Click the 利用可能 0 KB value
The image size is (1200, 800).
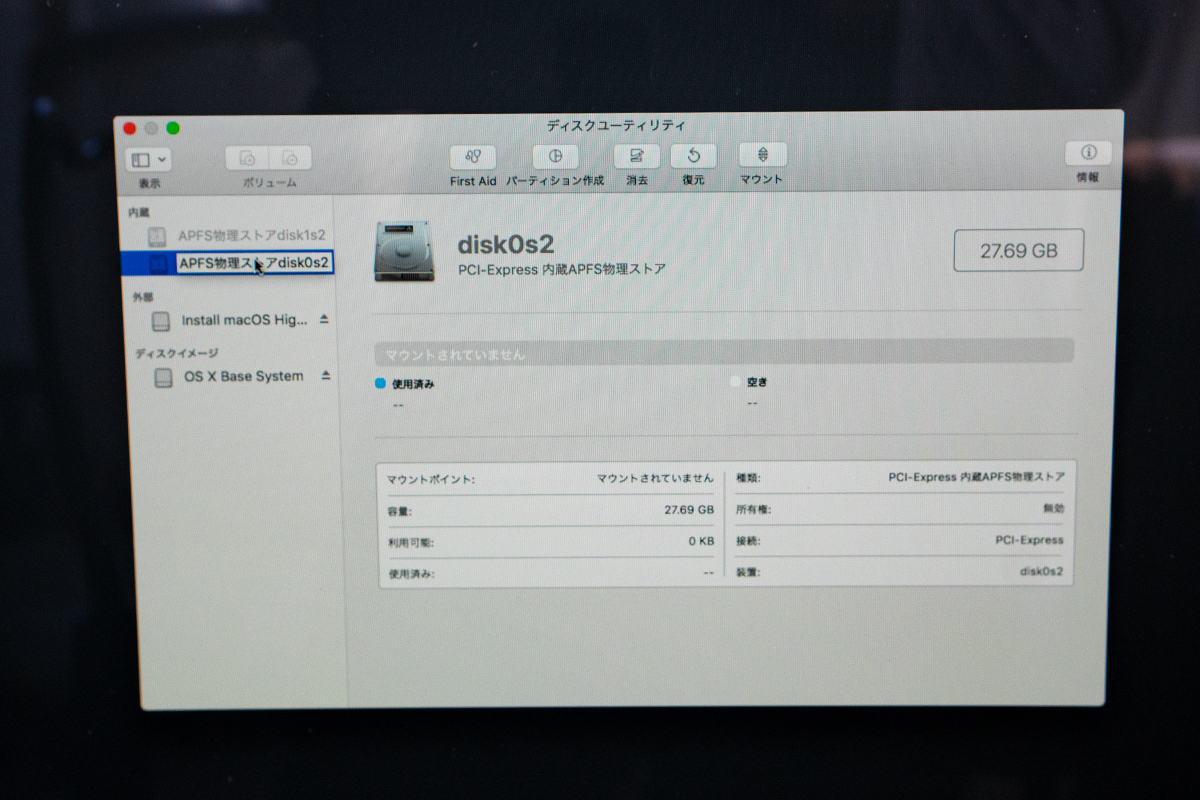(x=700, y=541)
